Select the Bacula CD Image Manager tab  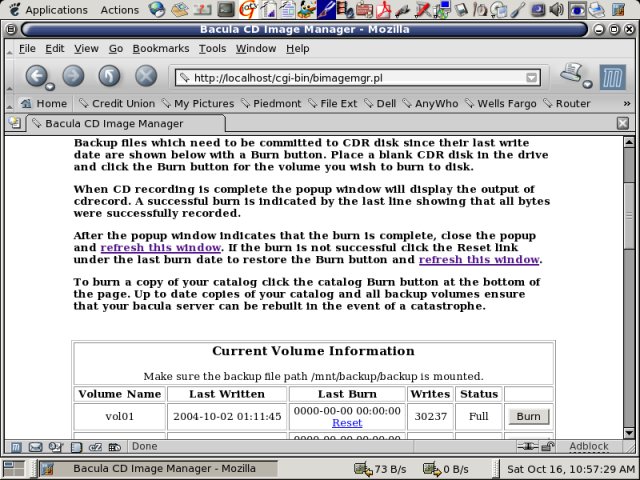pos(126,123)
